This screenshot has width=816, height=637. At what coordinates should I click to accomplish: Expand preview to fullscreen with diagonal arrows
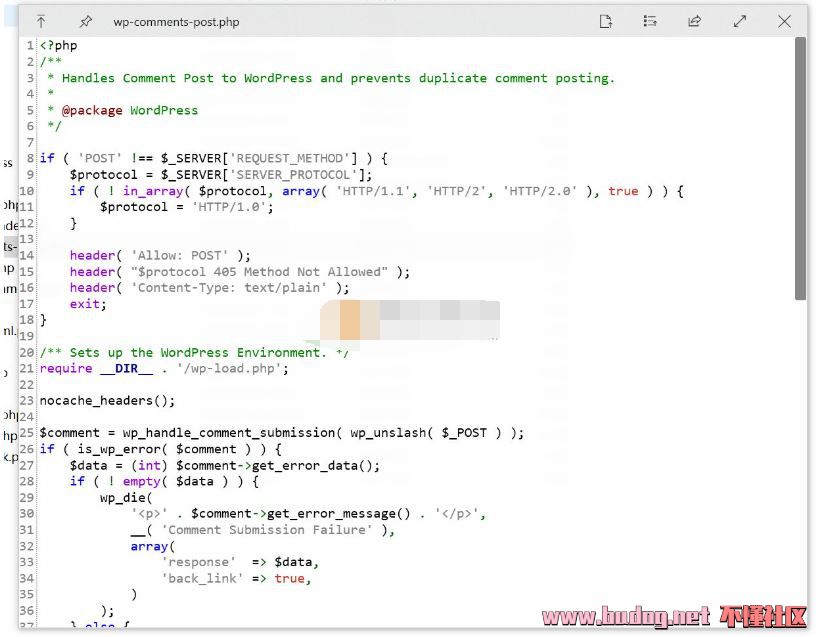click(x=740, y=21)
